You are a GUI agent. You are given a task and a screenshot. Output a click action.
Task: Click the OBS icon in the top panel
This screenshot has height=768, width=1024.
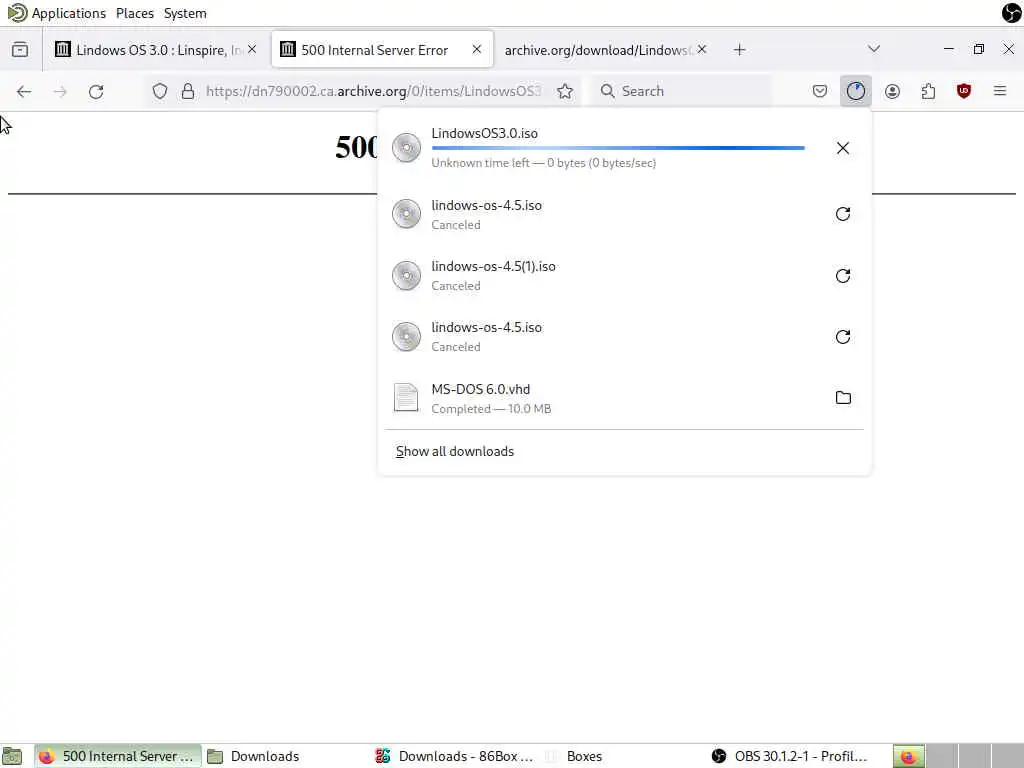coord(1011,12)
